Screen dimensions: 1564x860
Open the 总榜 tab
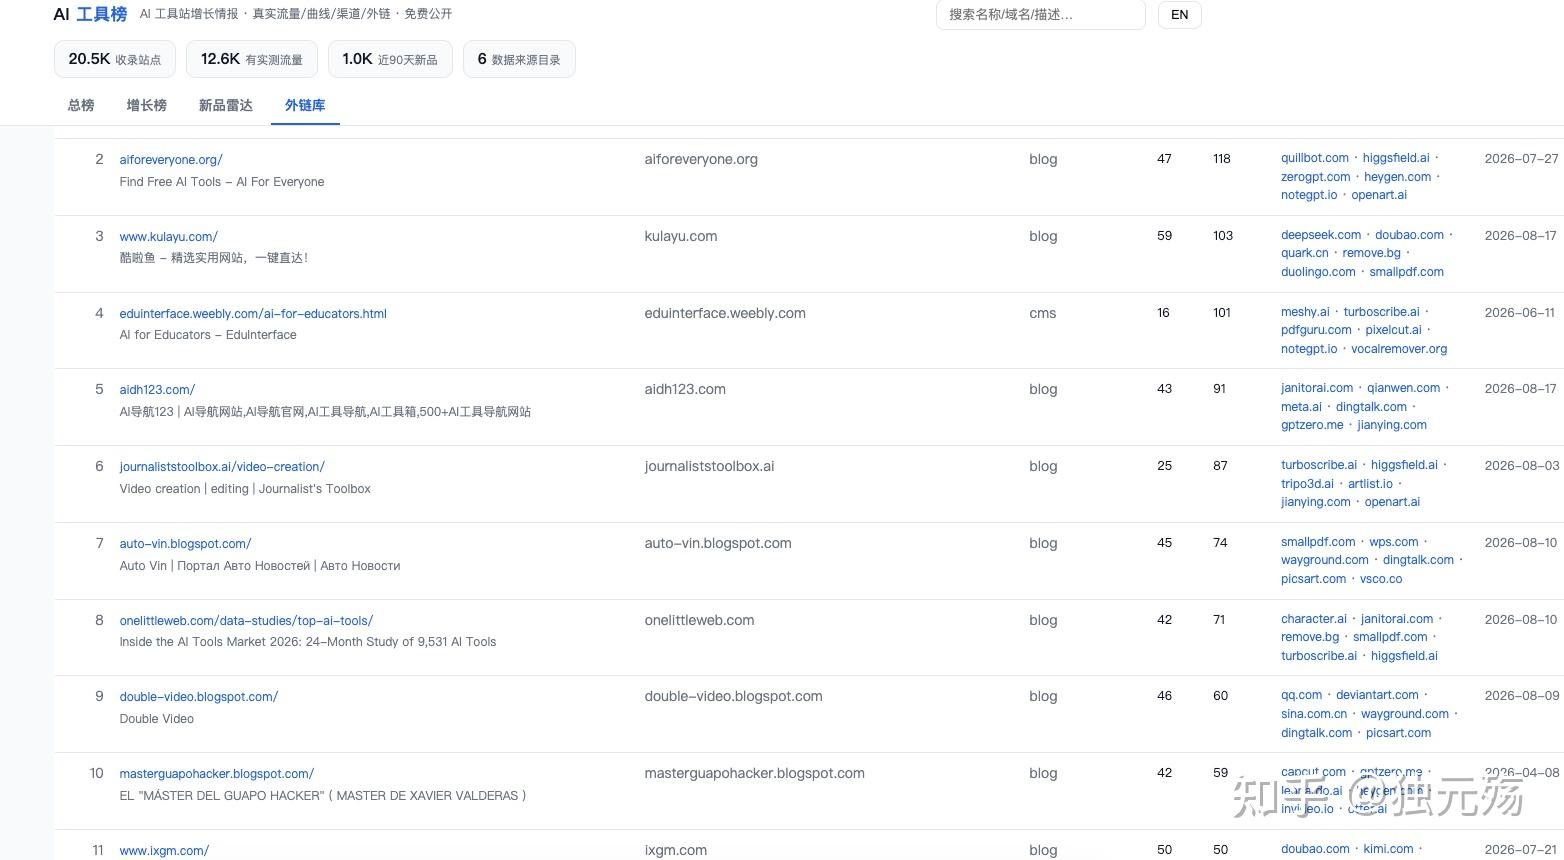click(x=81, y=105)
